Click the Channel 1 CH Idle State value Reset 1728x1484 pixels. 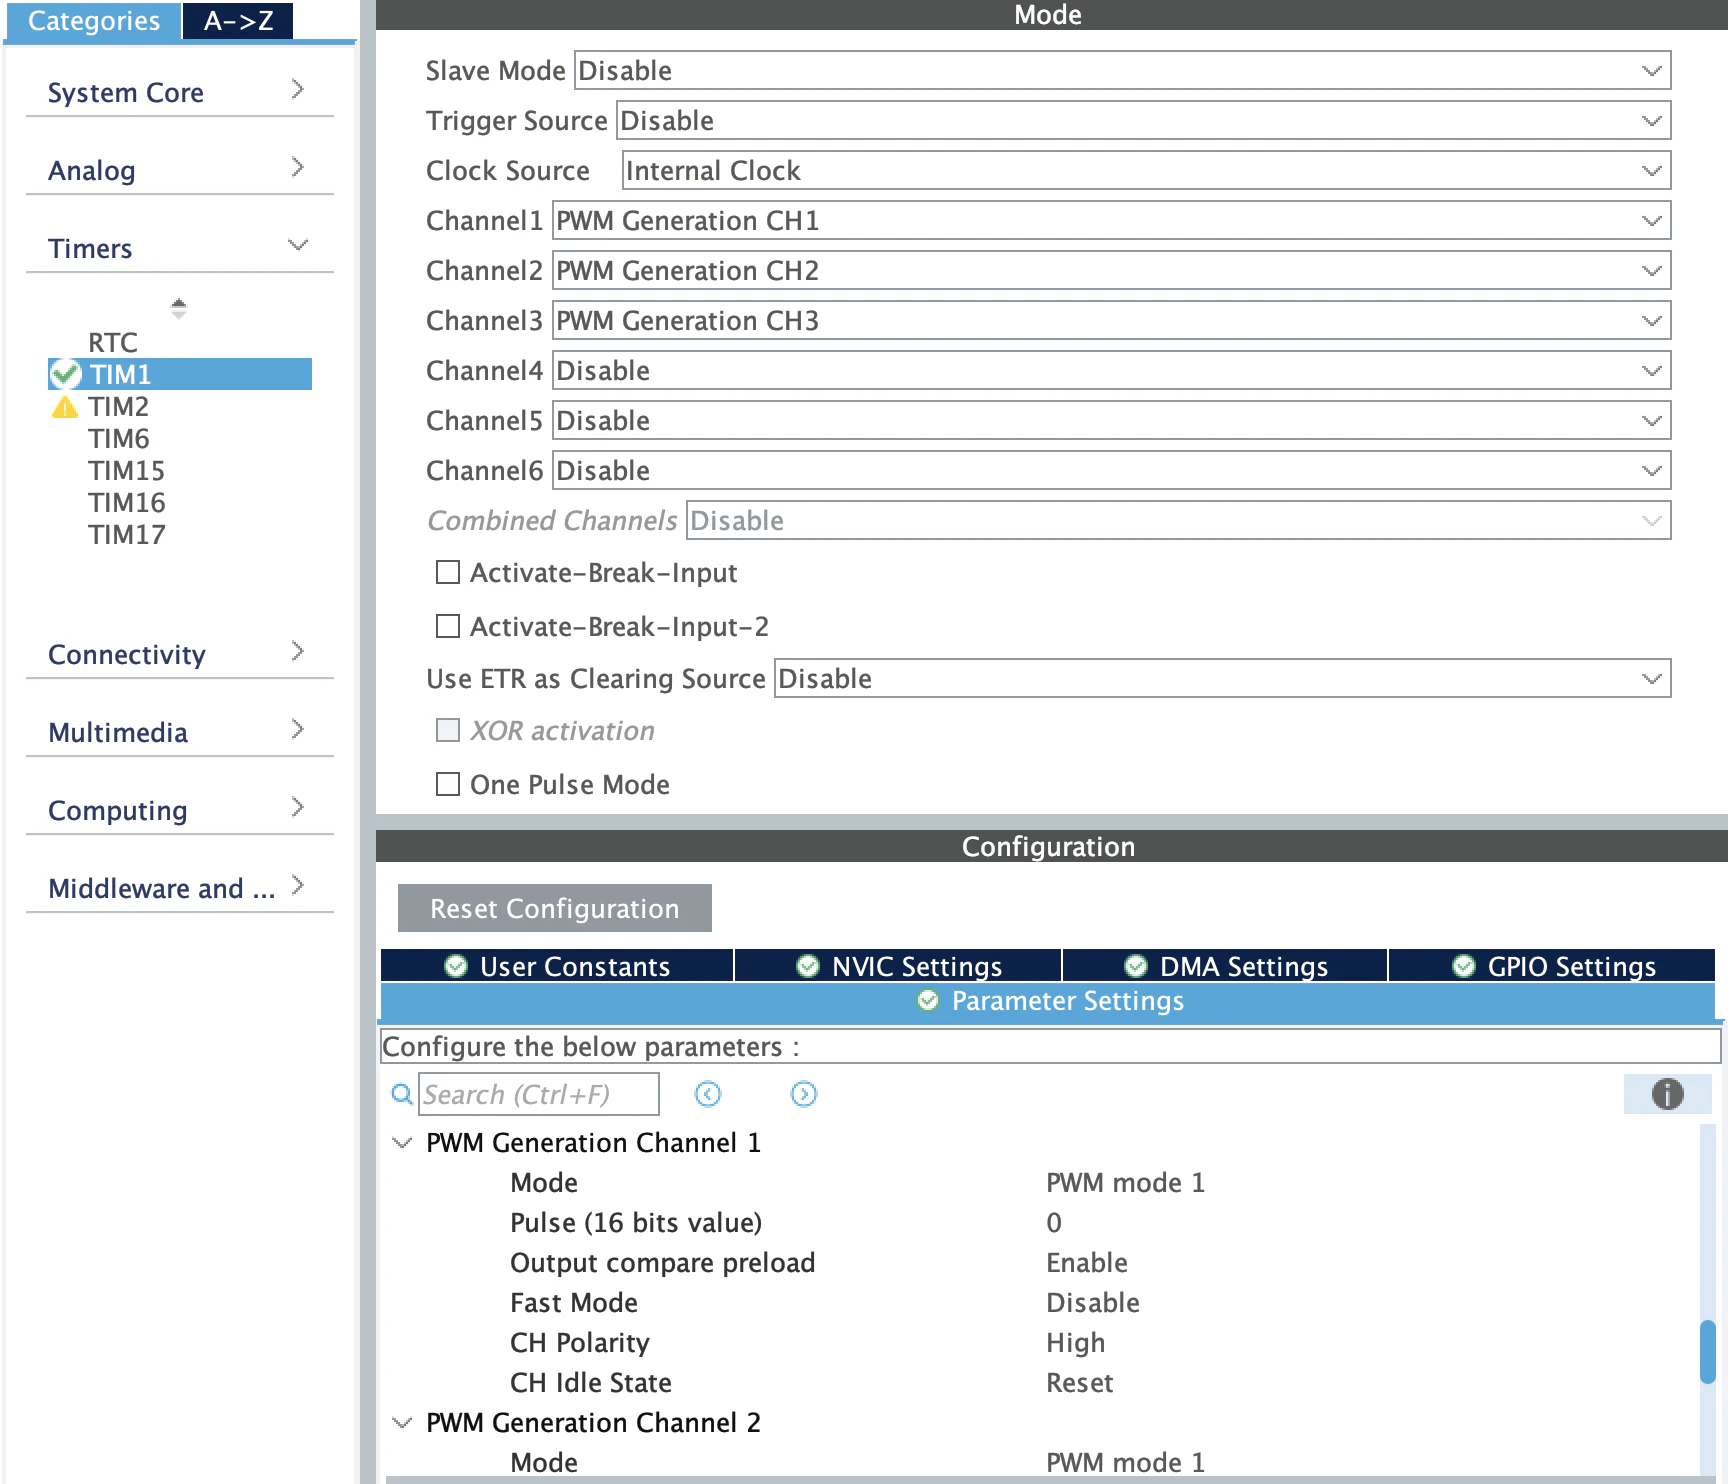[1080, 1382]
